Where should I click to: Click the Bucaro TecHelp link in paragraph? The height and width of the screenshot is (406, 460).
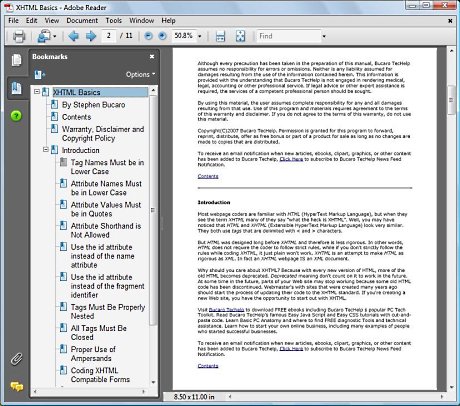tap(226, 310)
